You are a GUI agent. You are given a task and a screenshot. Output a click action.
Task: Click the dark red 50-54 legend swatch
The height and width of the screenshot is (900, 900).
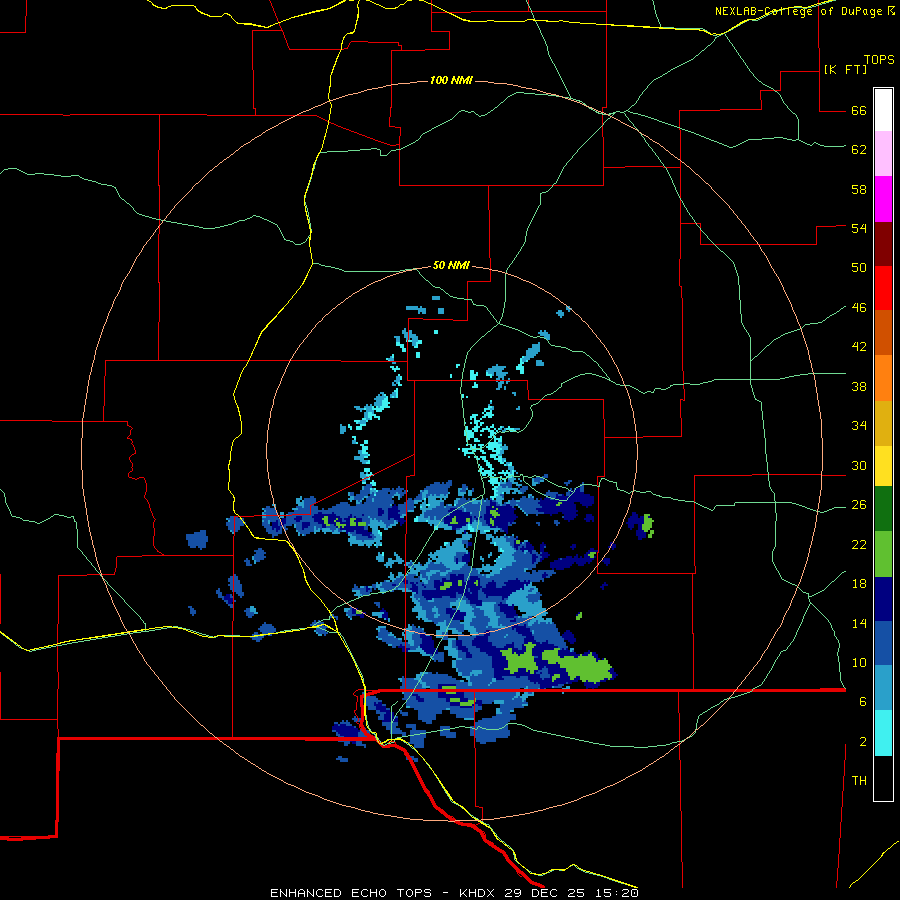point(883,243)
